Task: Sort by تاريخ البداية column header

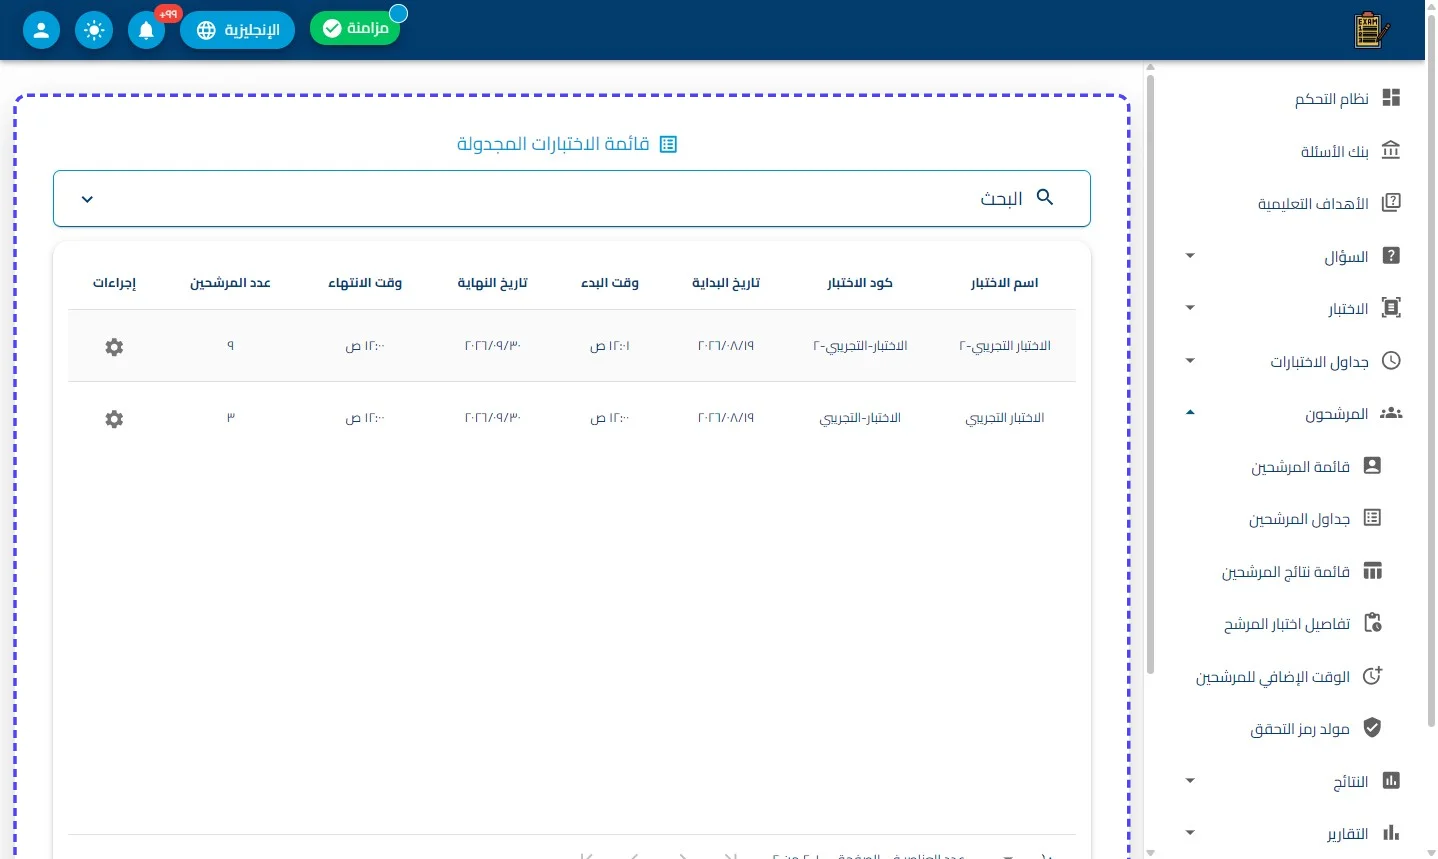Action: tap(726, 282)
